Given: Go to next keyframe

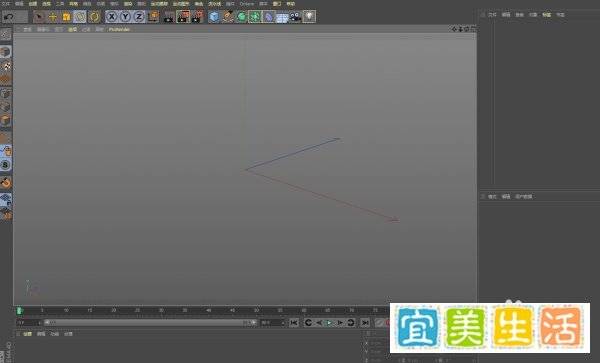Looking at the screenshot, I should 351,323.
